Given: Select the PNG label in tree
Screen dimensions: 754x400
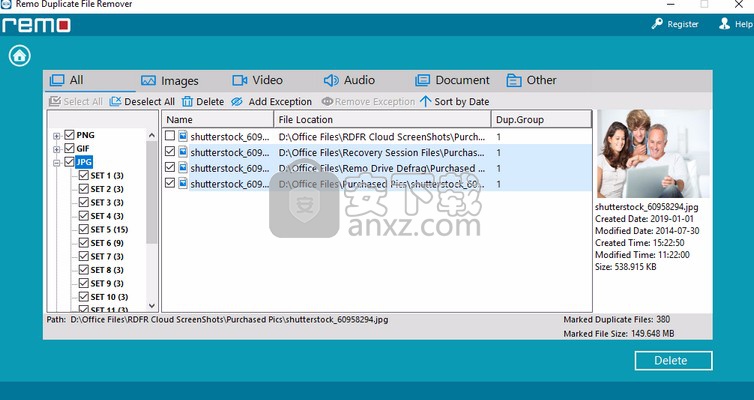Looking at the screenshot, I should tap(85, 135).
